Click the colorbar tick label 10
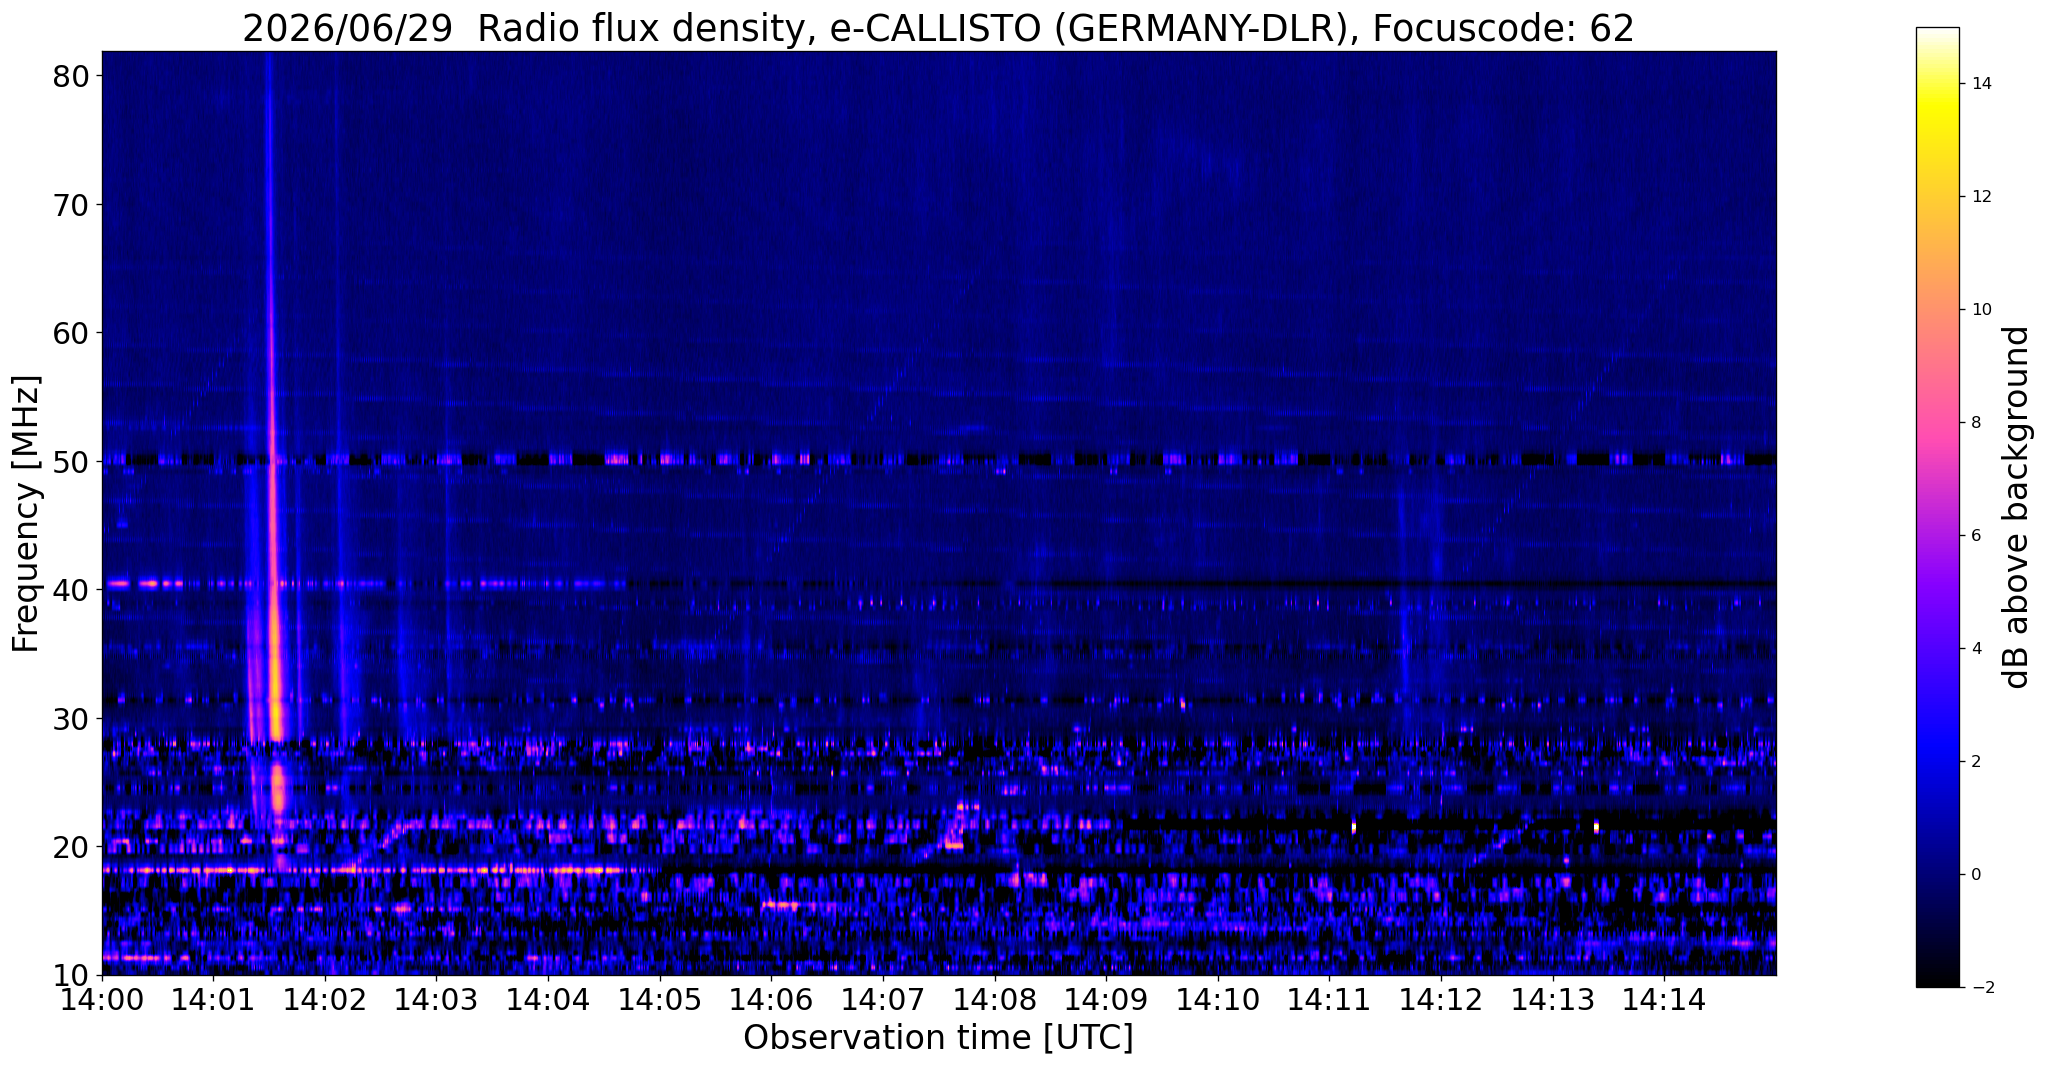 (1981, 309)
